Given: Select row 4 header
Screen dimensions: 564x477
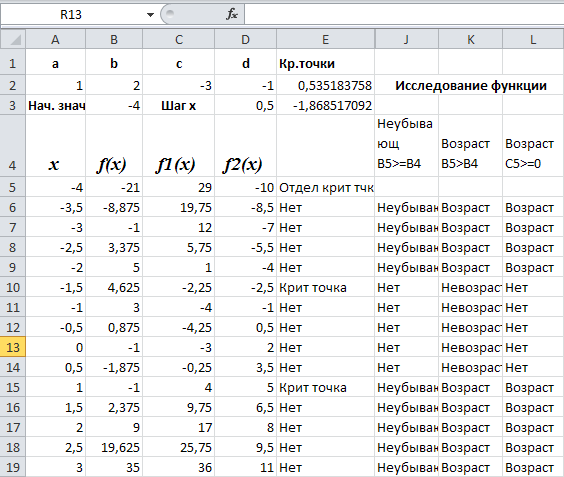Looking at the screenshot, I should (x=13, y=146).
